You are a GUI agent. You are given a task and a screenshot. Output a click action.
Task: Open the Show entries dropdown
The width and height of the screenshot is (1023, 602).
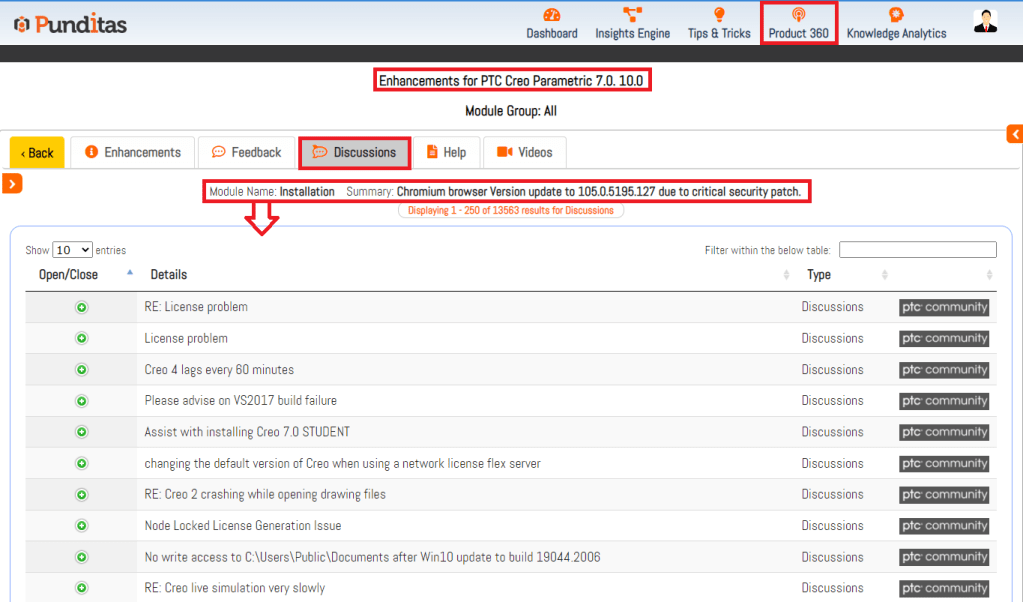[x=72, y=250]
